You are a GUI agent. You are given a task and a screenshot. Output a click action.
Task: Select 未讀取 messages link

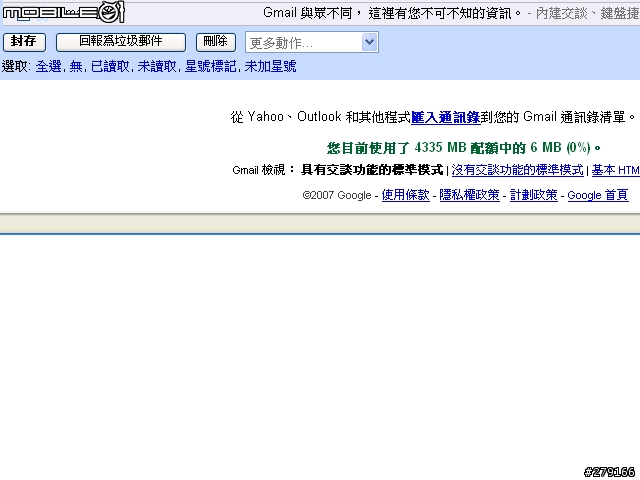(157, 66)
